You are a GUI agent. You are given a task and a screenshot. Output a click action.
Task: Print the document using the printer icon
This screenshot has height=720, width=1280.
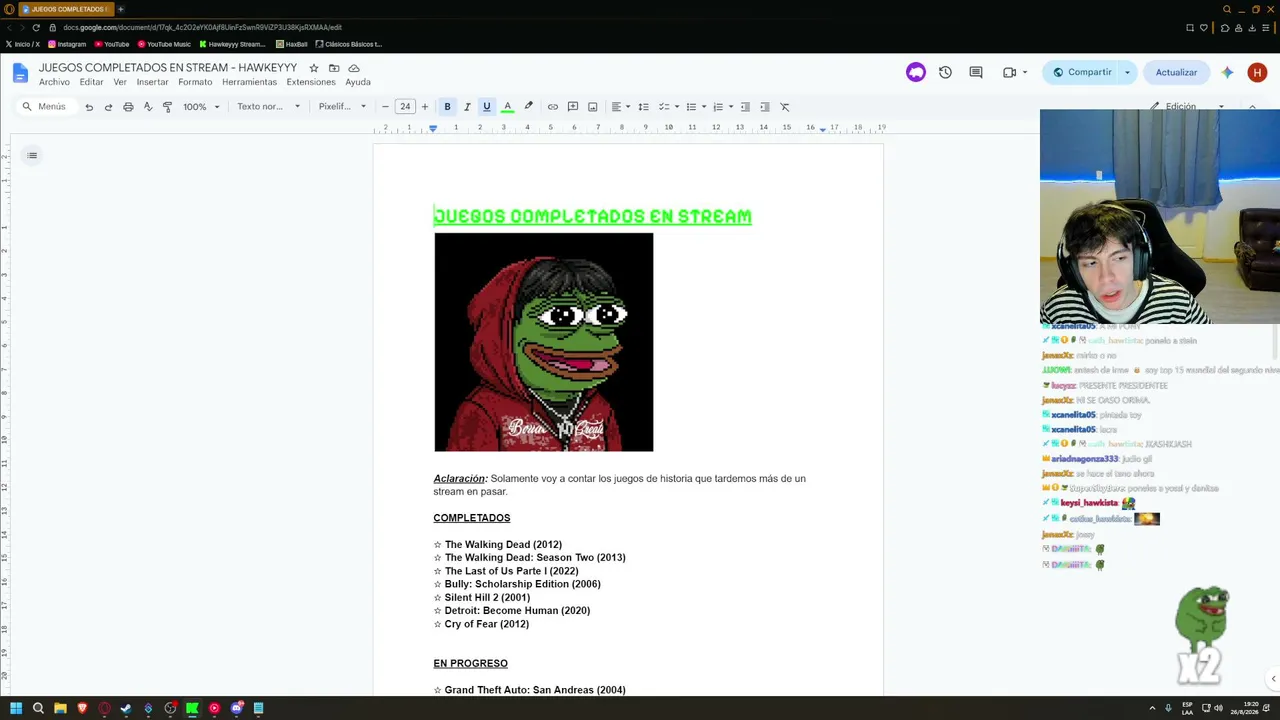pyautogui.click(x=128, y=107)
